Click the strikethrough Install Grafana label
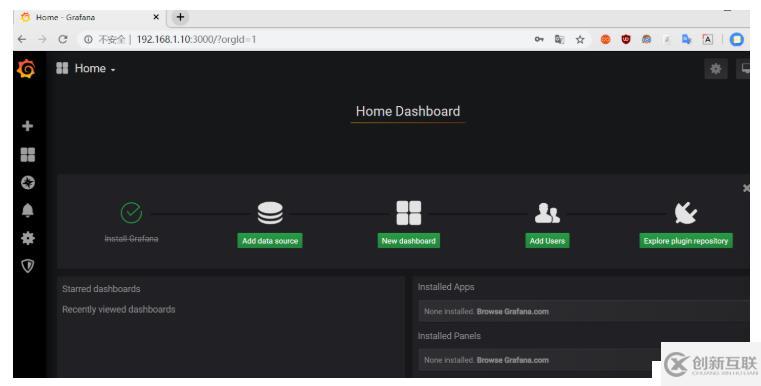761x386 pixels. point(132,238)
